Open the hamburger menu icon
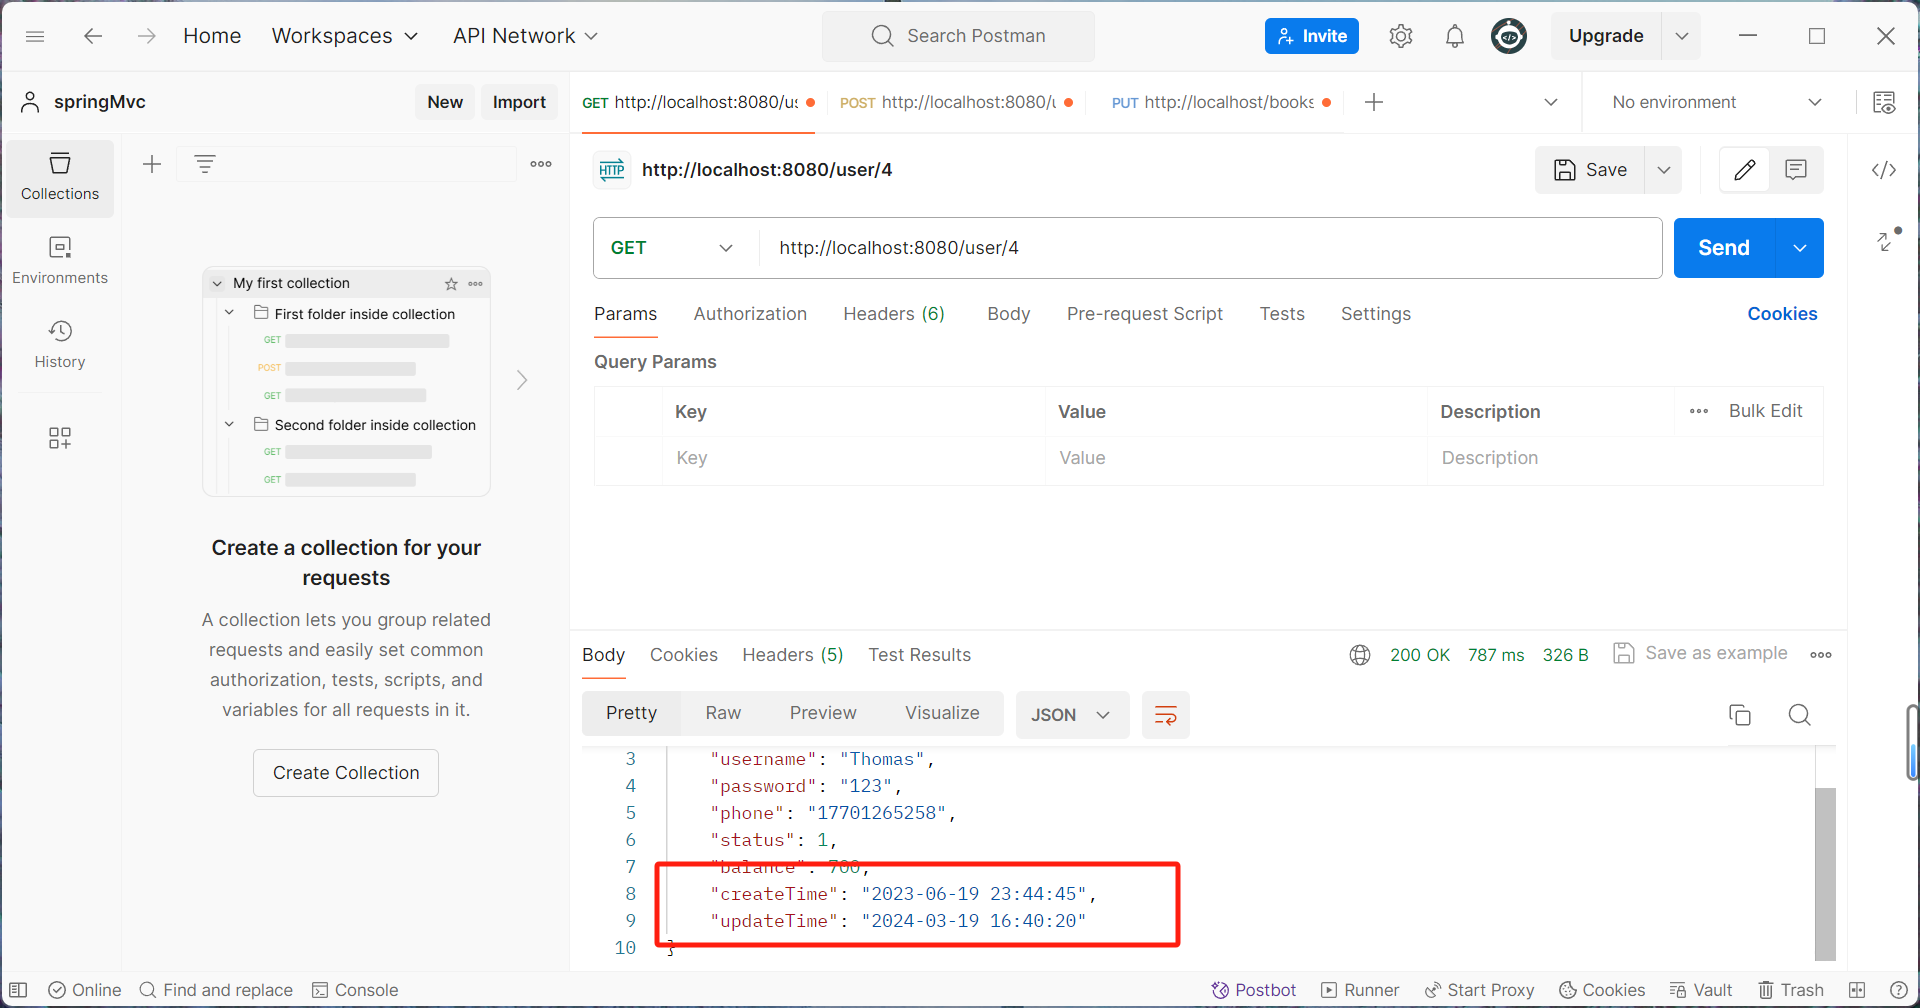Screen dimensions: 1920x1008 point(35,36)
